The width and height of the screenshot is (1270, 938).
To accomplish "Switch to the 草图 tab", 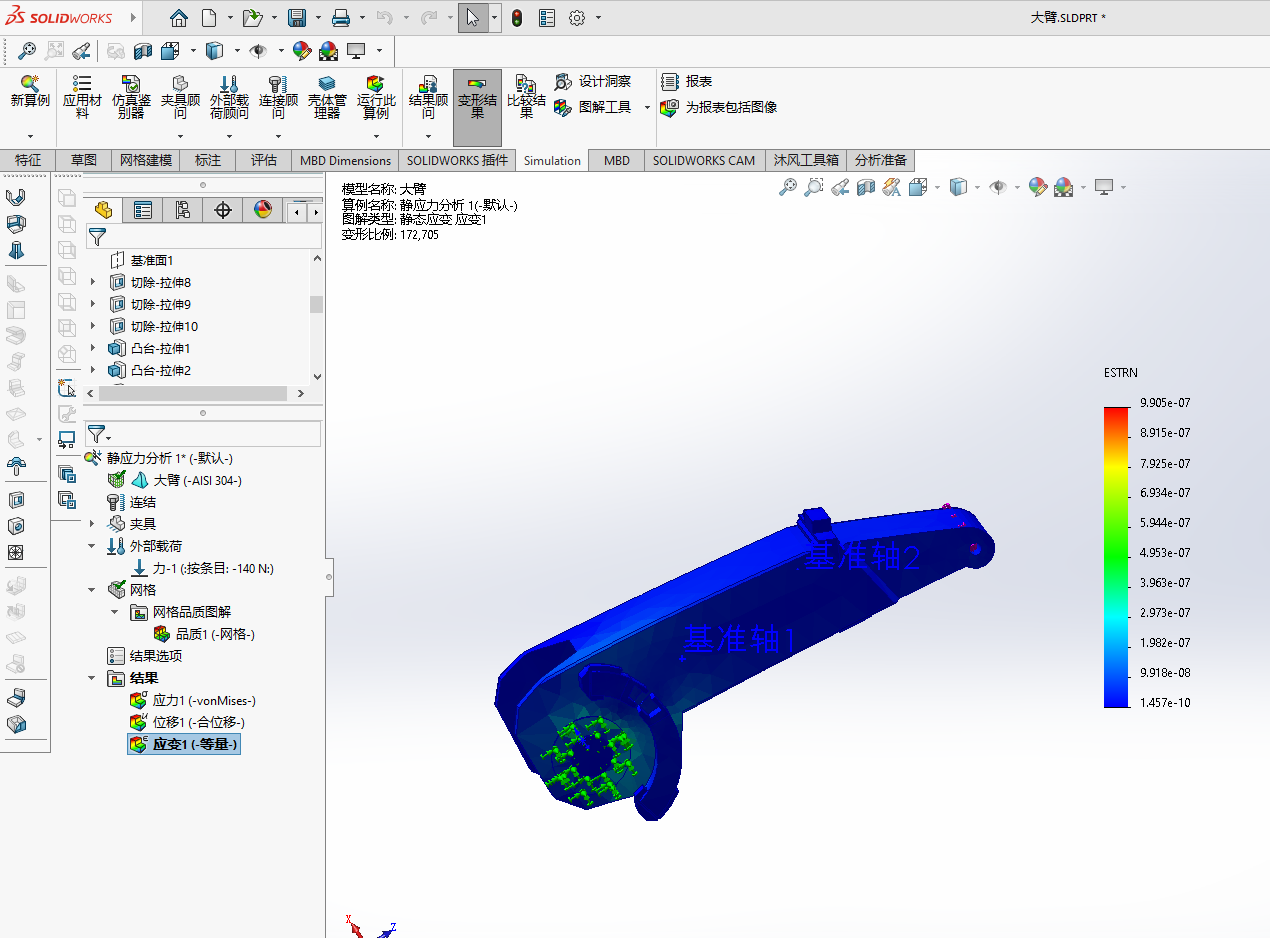I will point(84,160).
